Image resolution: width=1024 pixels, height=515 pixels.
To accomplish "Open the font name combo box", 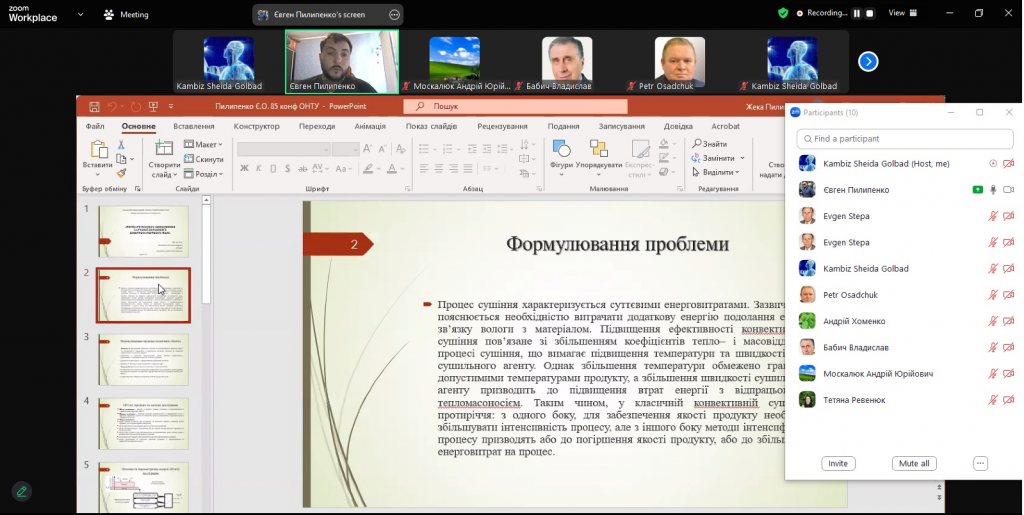I will (x=283, y=149).
